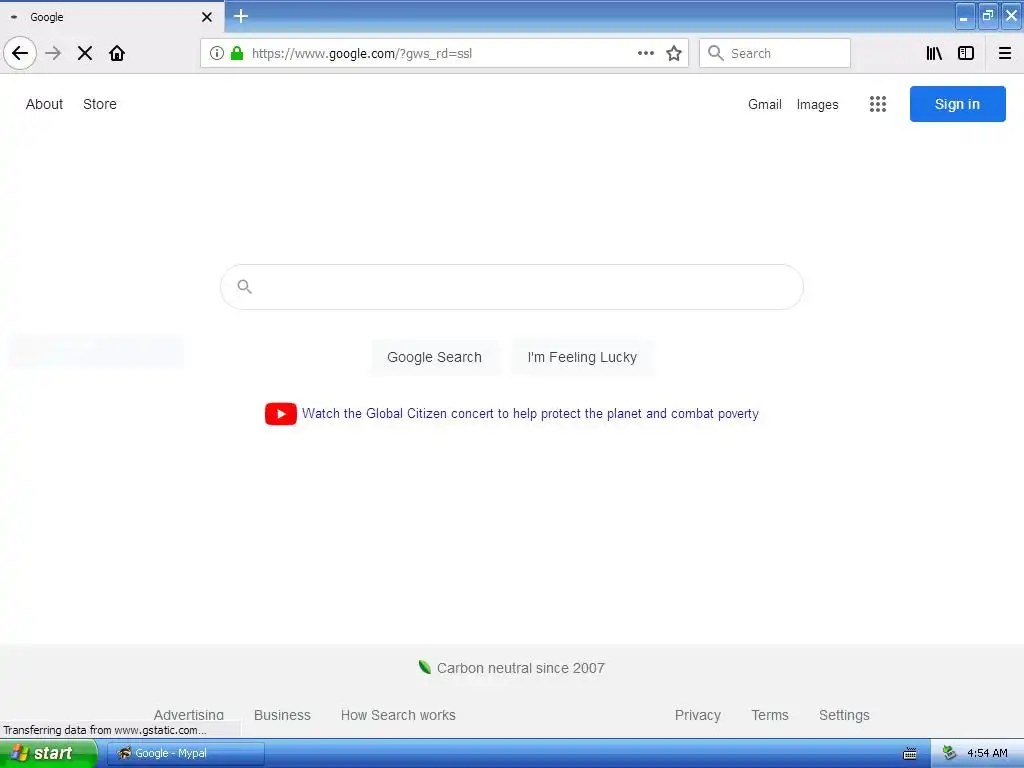This screenshot has width=1024, height=768.
Task: Click the green leaf carbon icon
Action: click(424, 667)
